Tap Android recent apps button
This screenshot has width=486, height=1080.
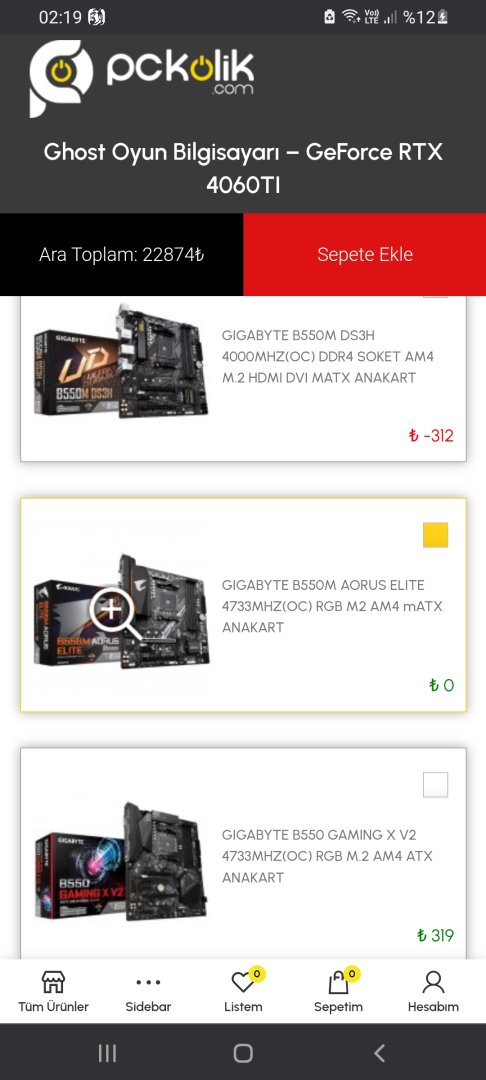(107, 1052)
